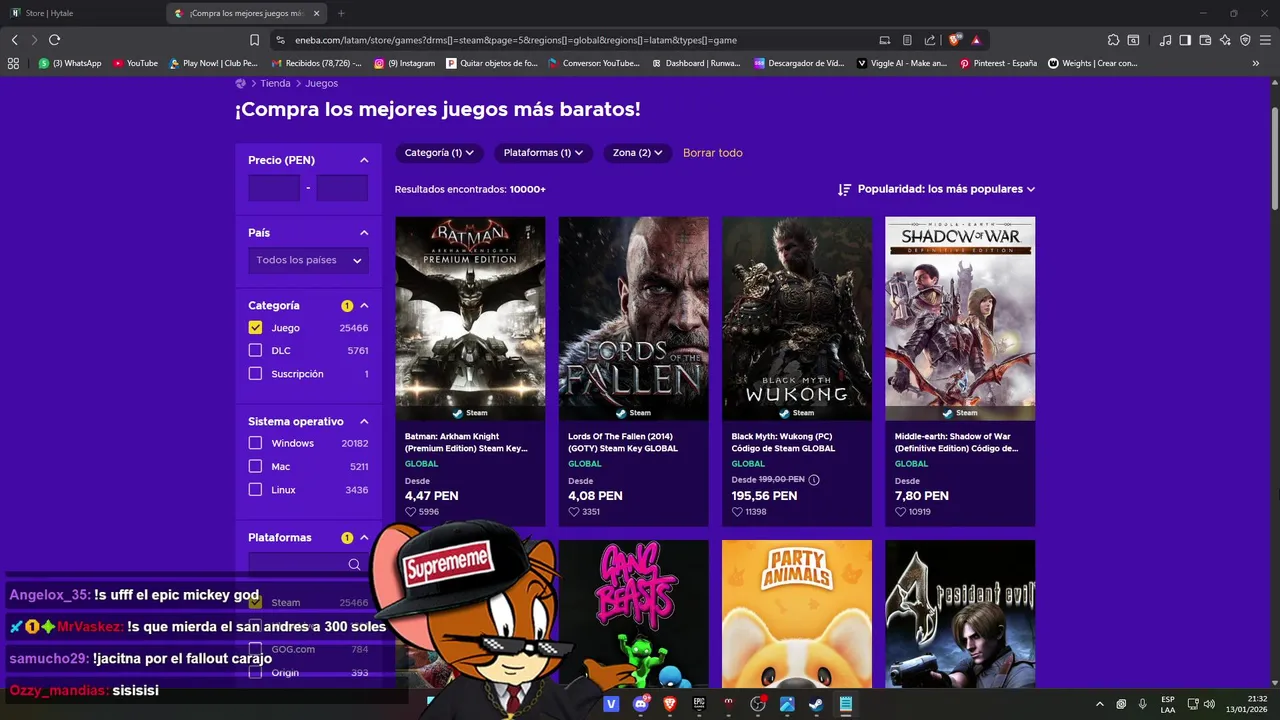Switch to the Store | Hytale tab

pyautogui.click(x=80, y=13)
